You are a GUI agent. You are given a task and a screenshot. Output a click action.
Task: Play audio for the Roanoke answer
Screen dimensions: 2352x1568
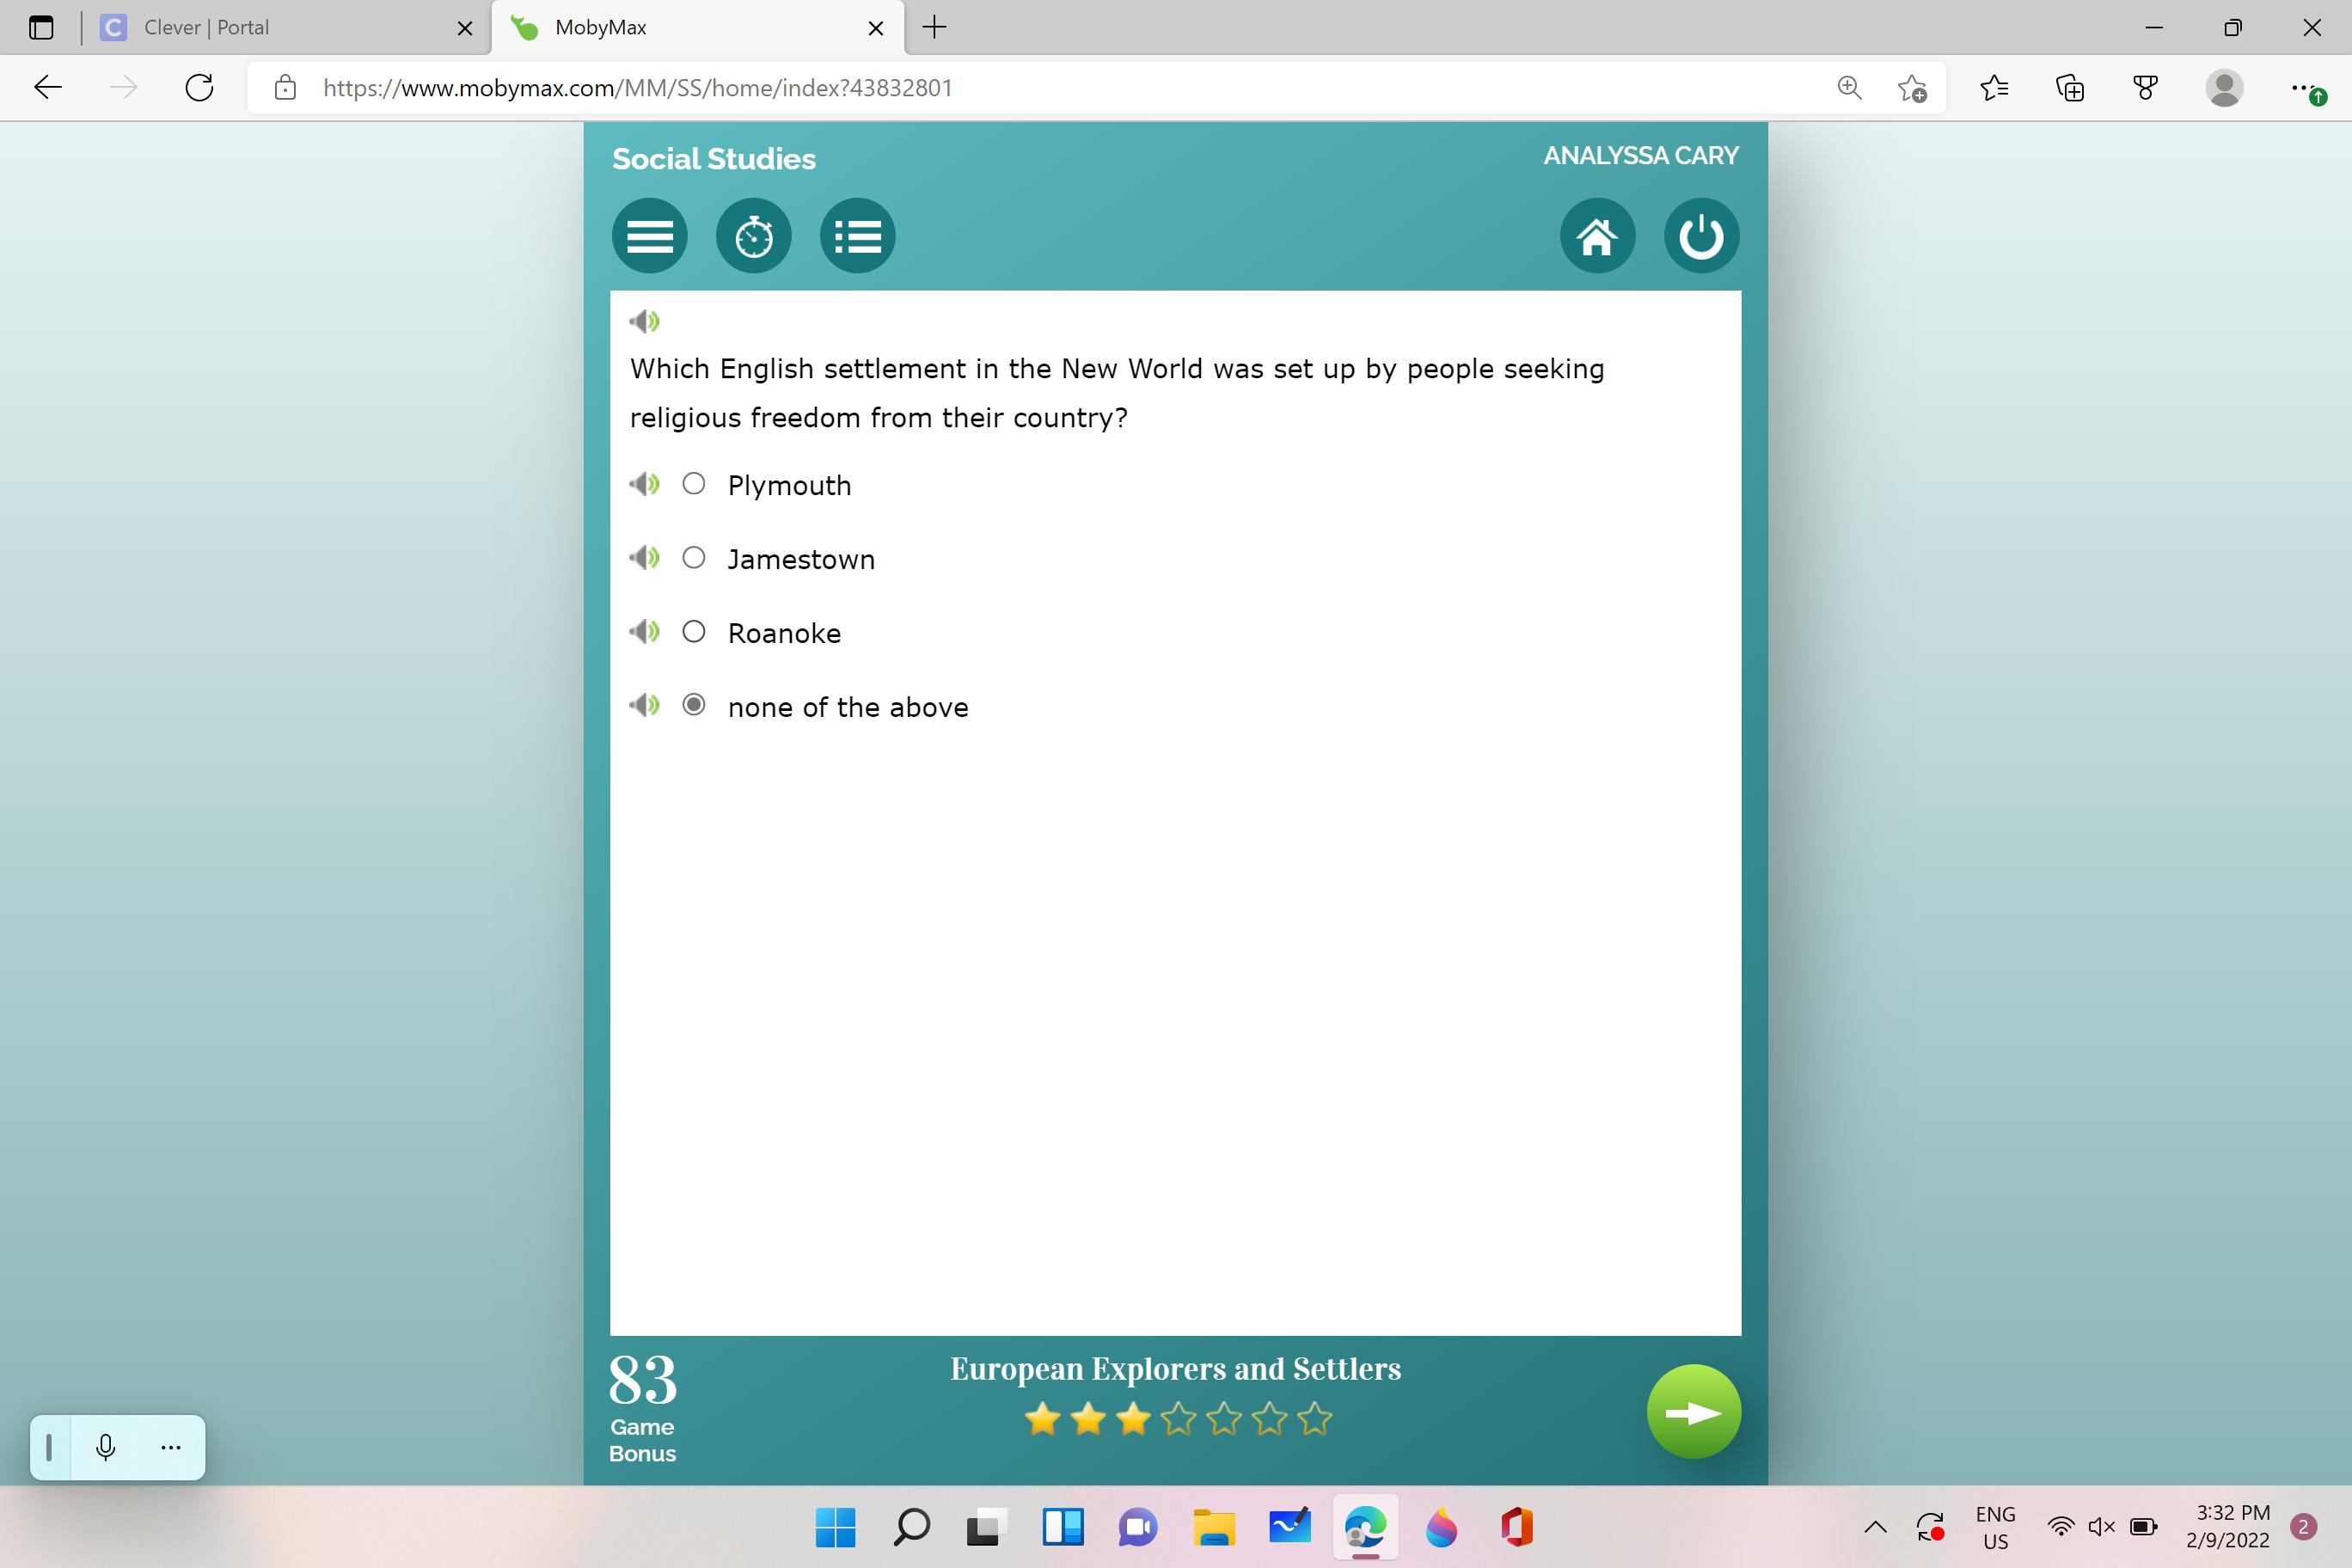point(644,632)
